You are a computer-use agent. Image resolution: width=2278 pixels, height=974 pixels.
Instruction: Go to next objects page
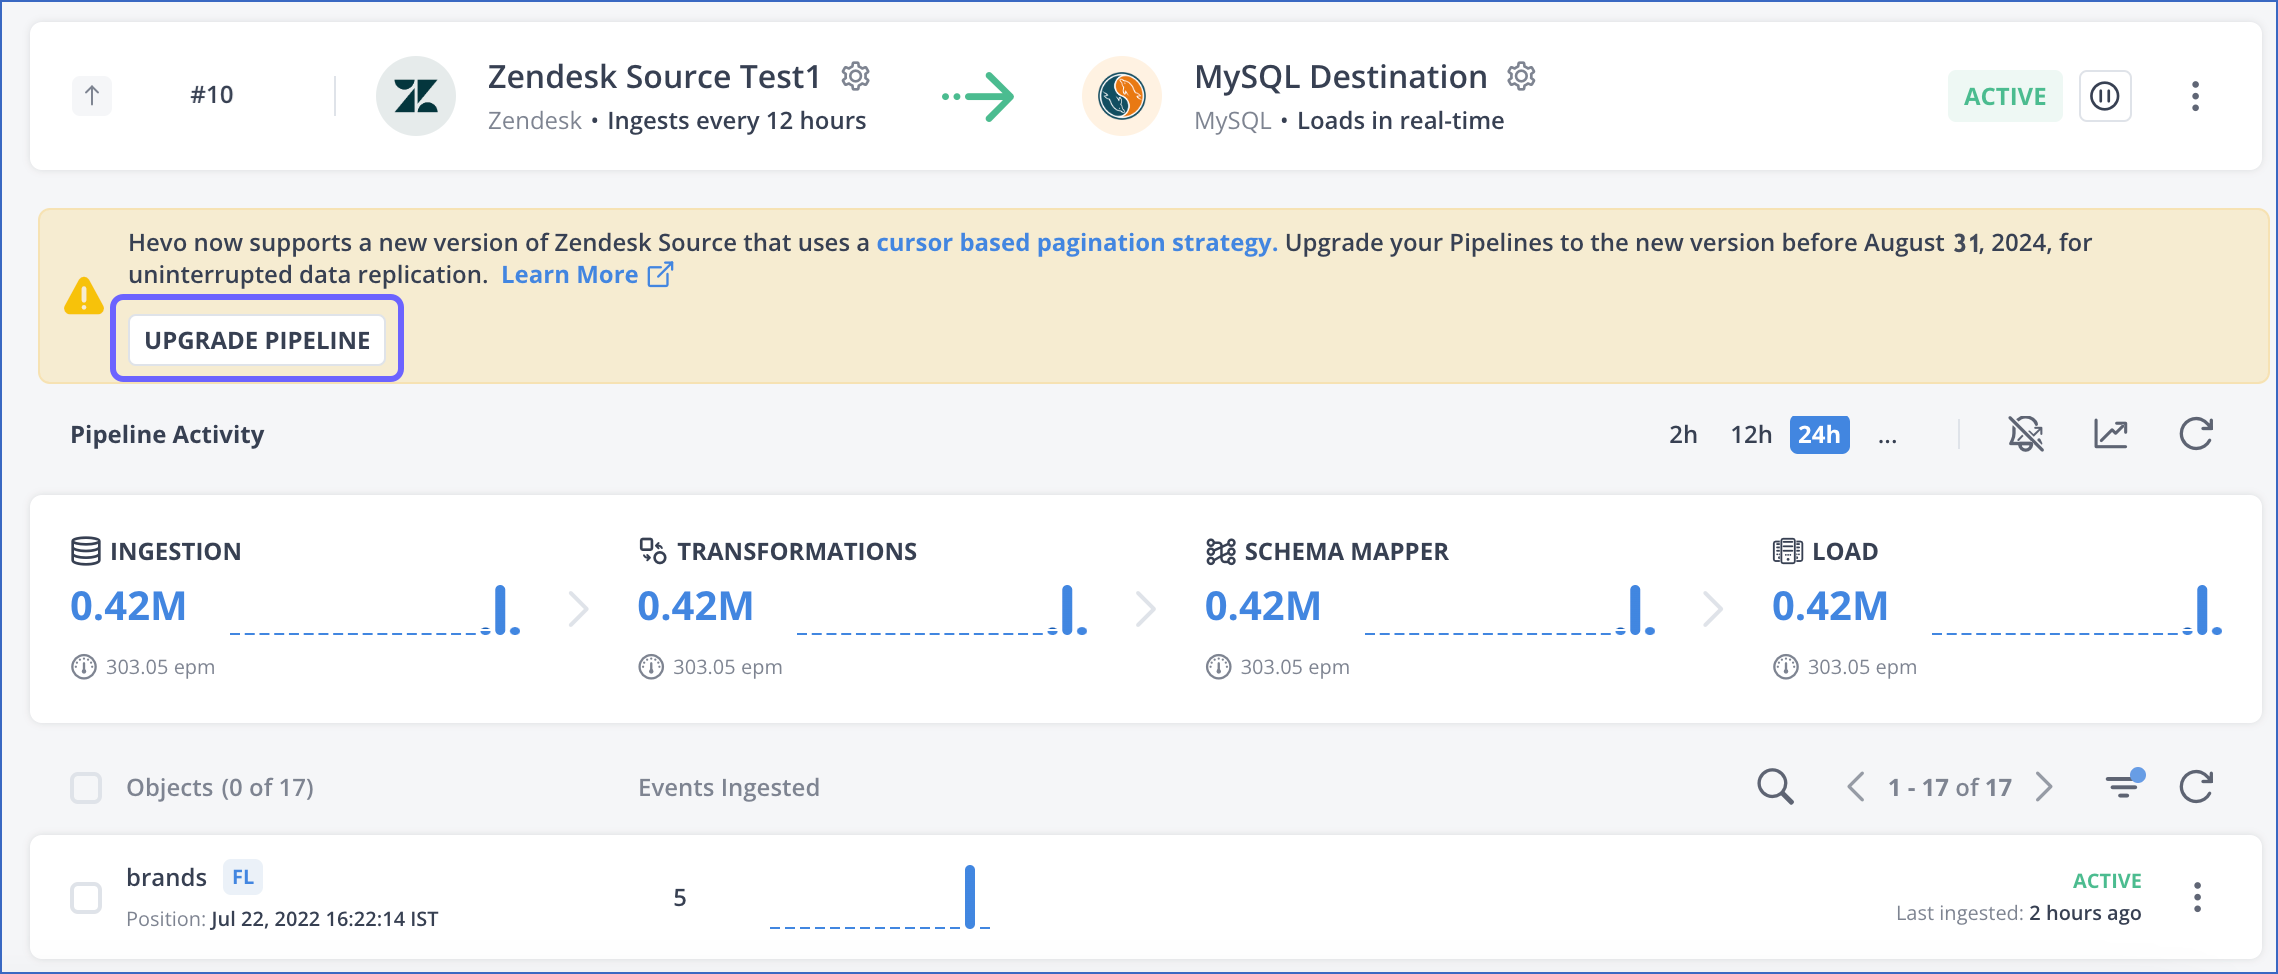[x=2044, y=787]
